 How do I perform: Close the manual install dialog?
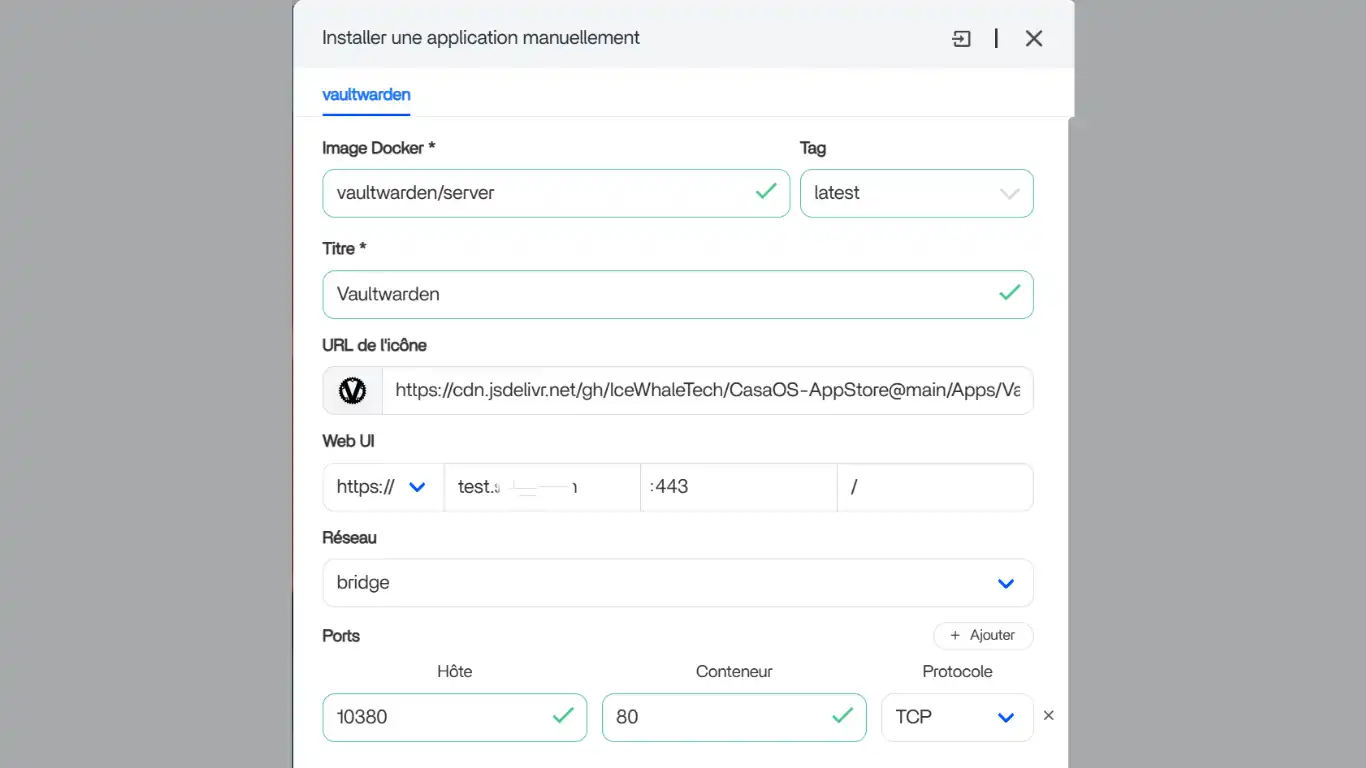click(1034, 39)
